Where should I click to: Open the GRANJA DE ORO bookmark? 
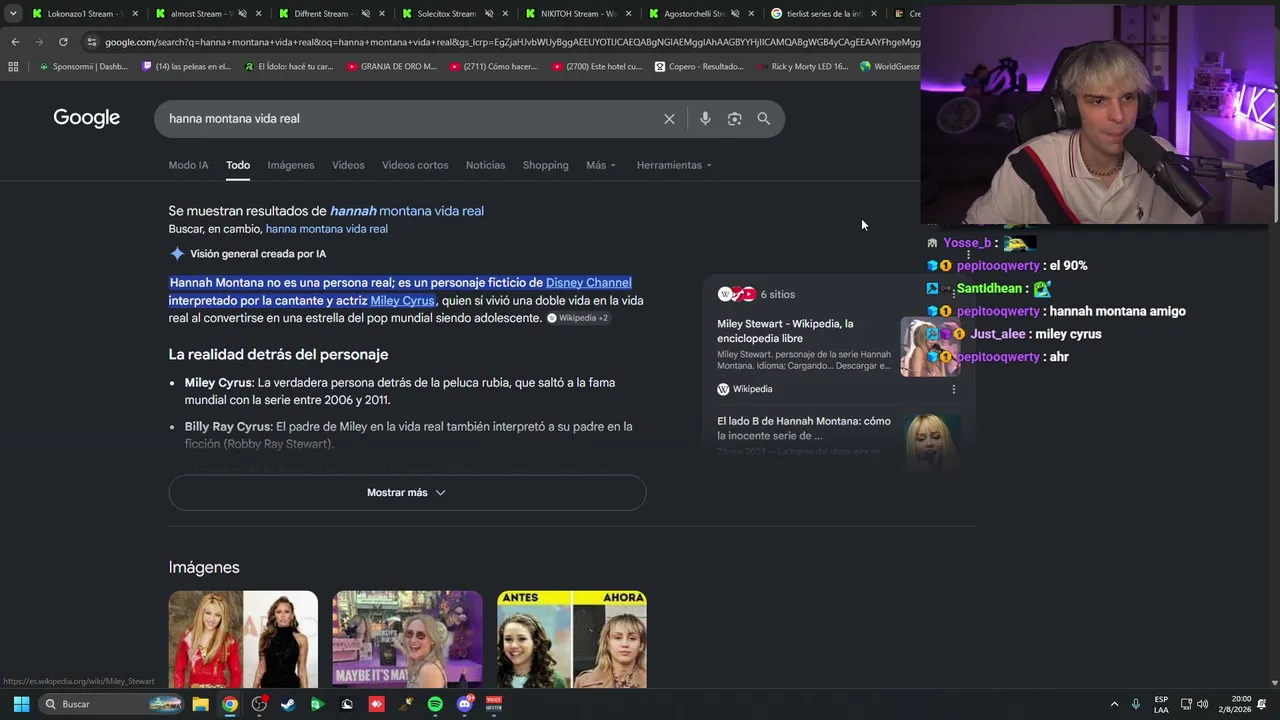click(392, 67)
